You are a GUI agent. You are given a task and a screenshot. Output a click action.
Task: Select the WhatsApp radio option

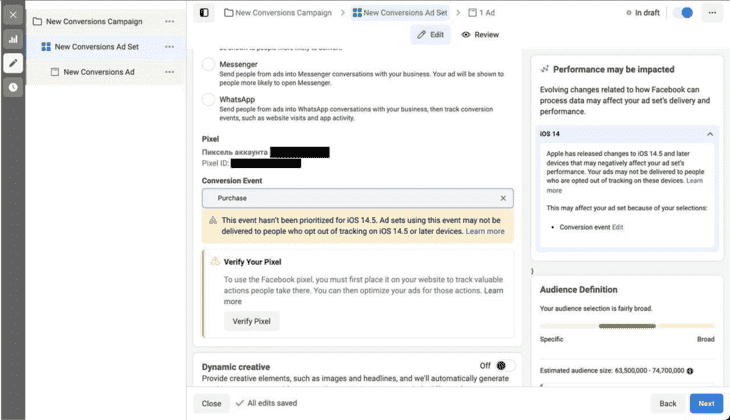[x=209, y=99]
